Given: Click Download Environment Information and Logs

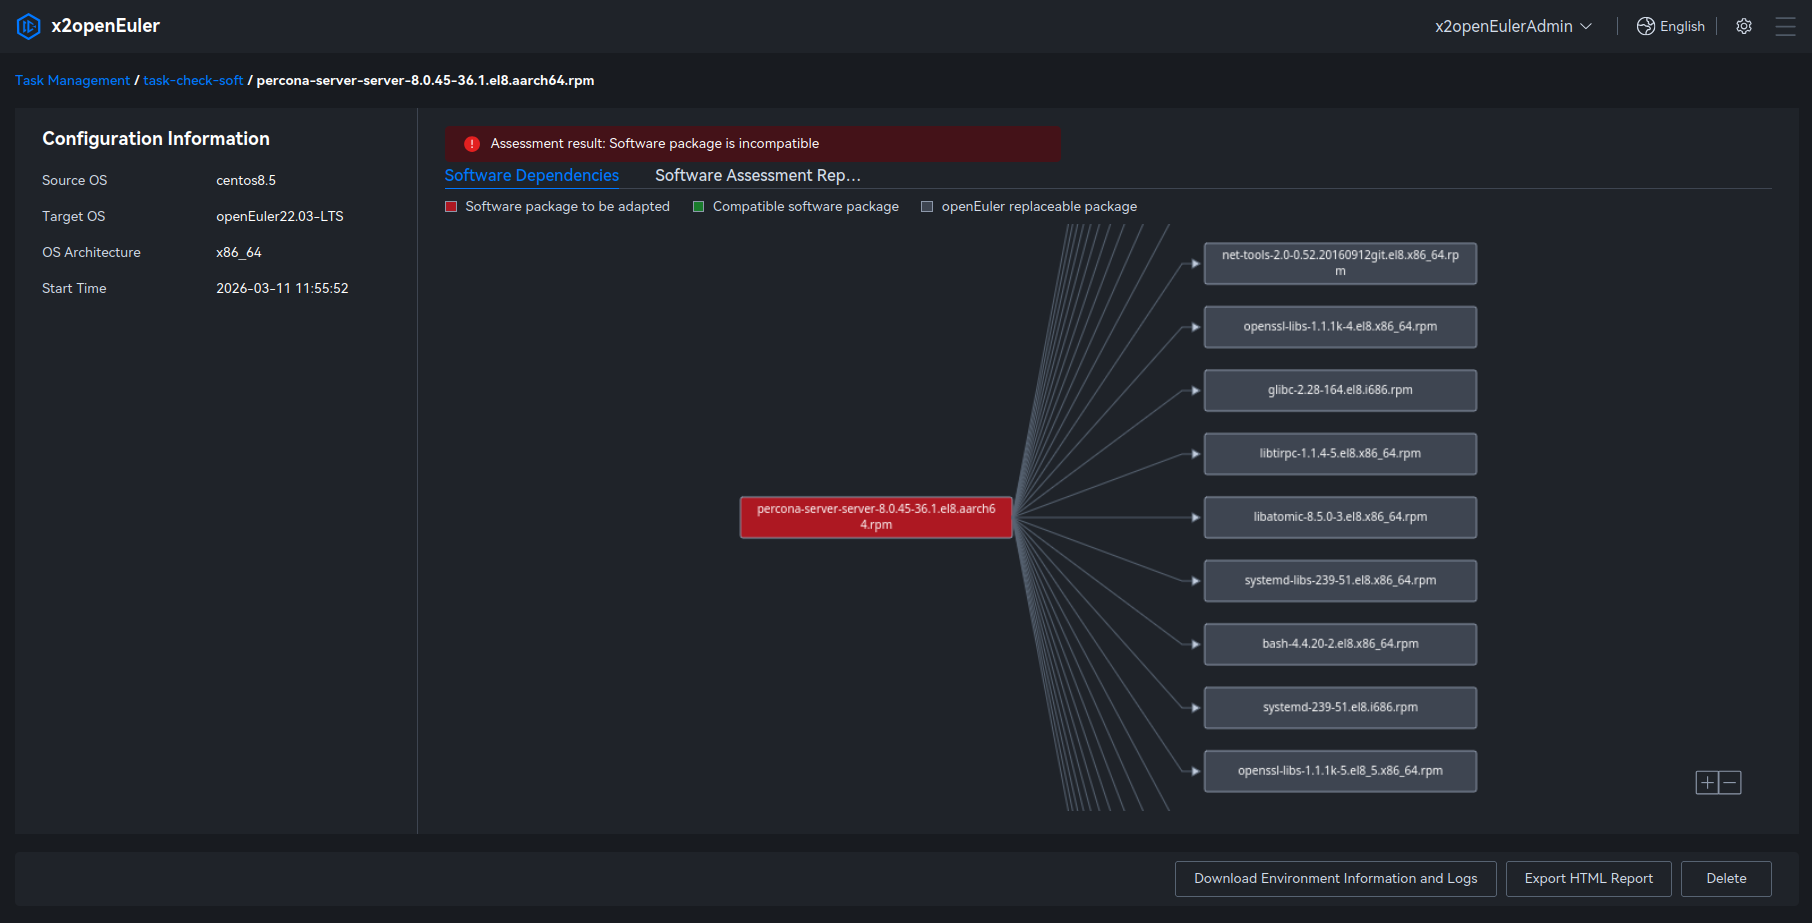Looking at the screenshot, I should [x=1335, y=879].
